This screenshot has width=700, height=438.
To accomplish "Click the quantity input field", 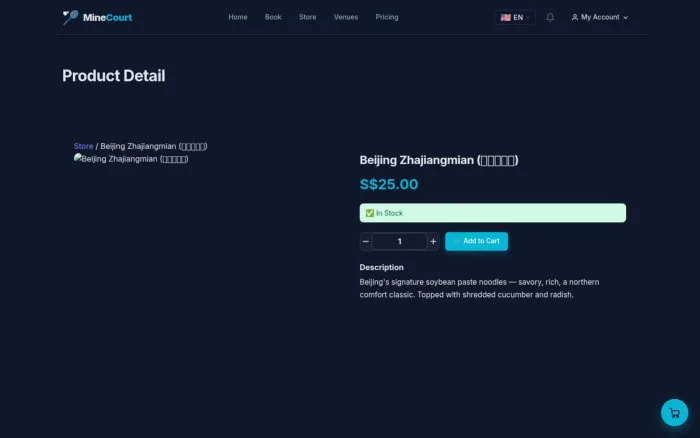I will pos(400,242).
